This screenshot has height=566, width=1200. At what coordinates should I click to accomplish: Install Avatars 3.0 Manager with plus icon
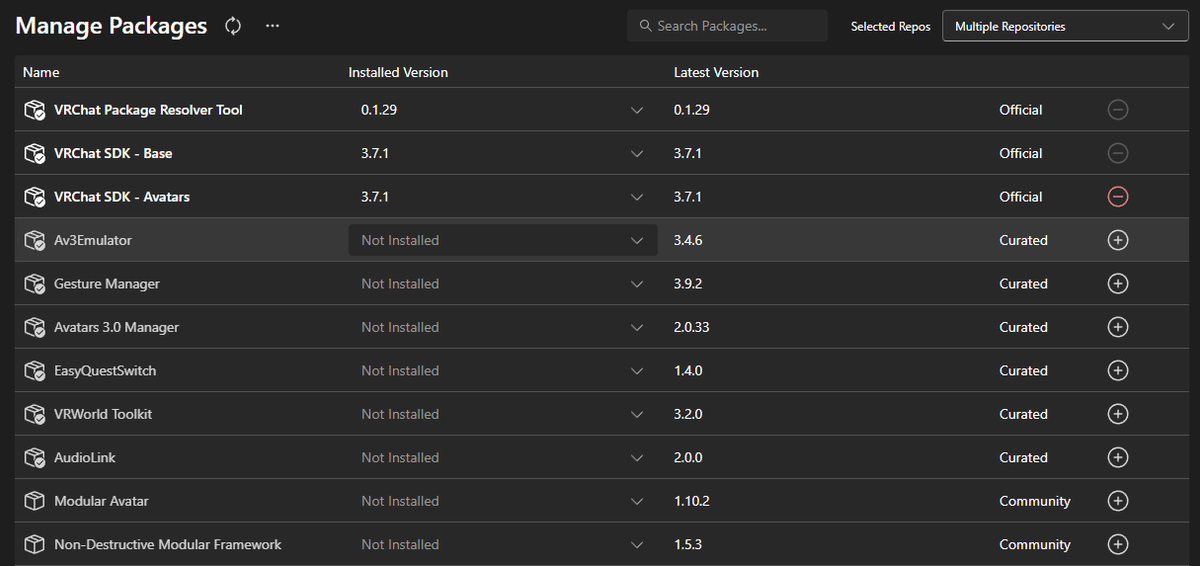click(1118, 327)
